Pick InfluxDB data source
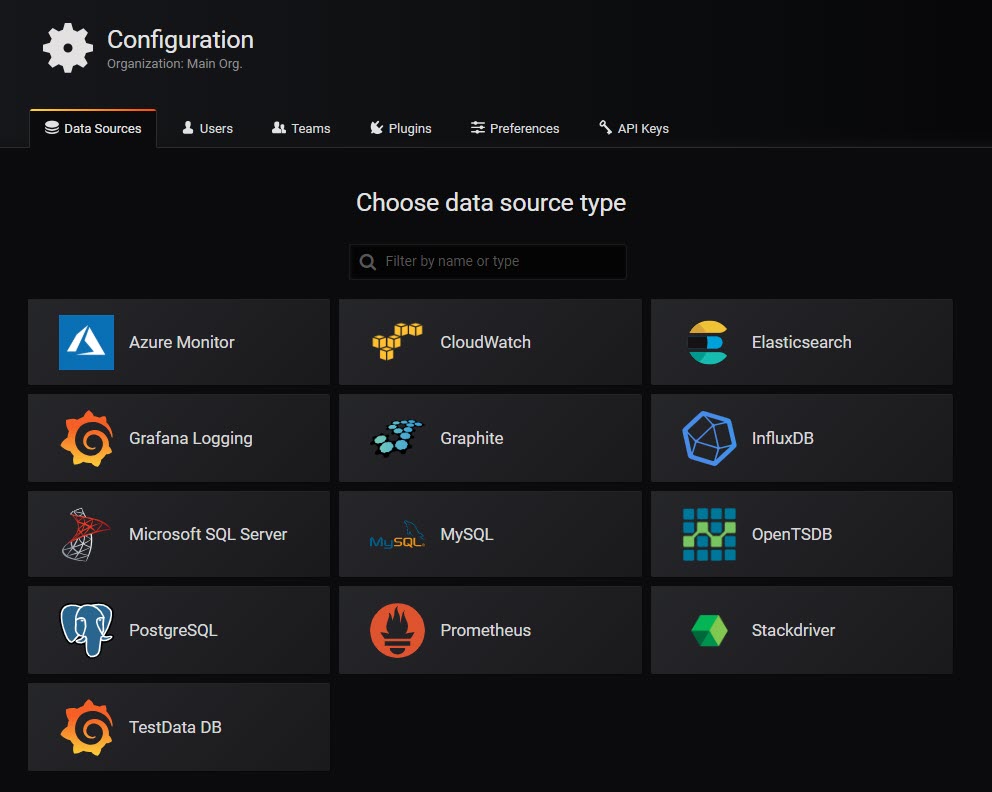 click(x=802, y=438)
